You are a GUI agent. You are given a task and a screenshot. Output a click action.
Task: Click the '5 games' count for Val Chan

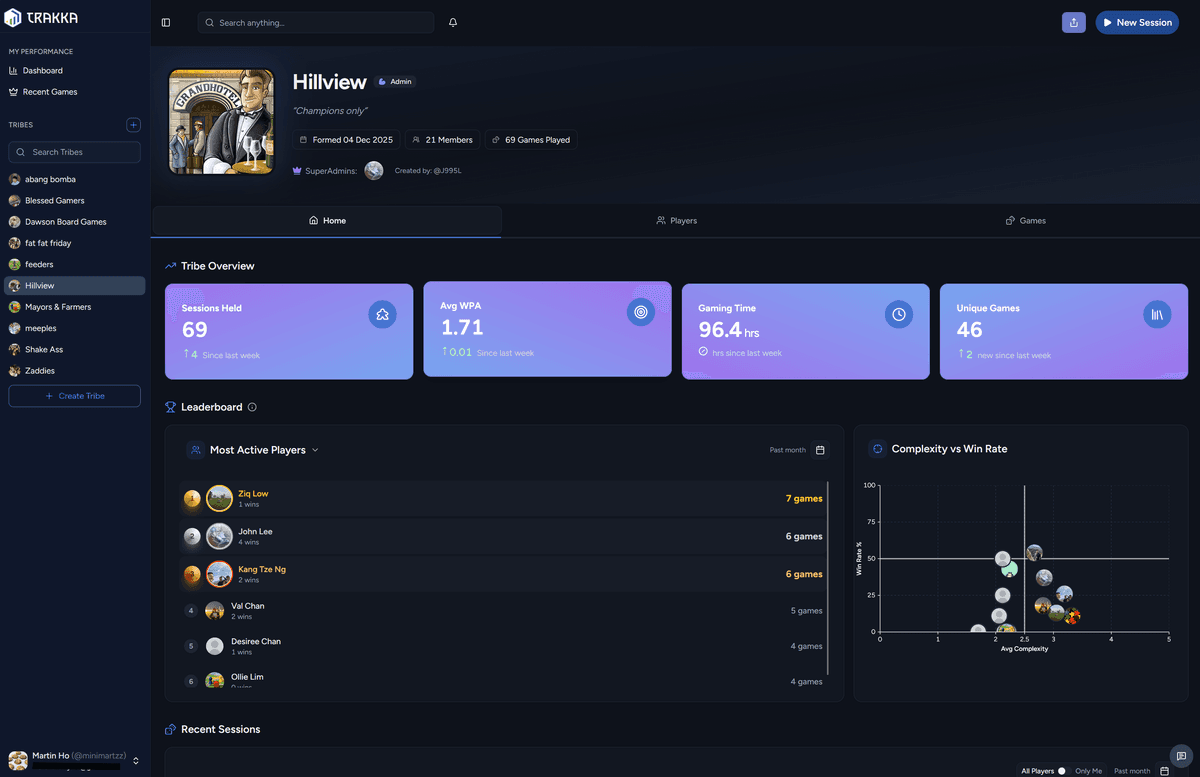[806, 611]
